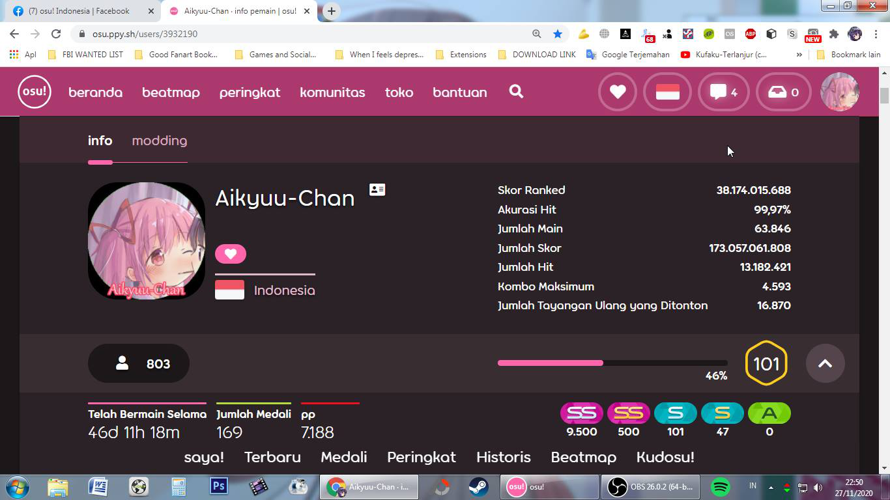Collapse profile details with chevron up button
The height and width of the screenshot is (500, 890).
[x=825, y=363]
